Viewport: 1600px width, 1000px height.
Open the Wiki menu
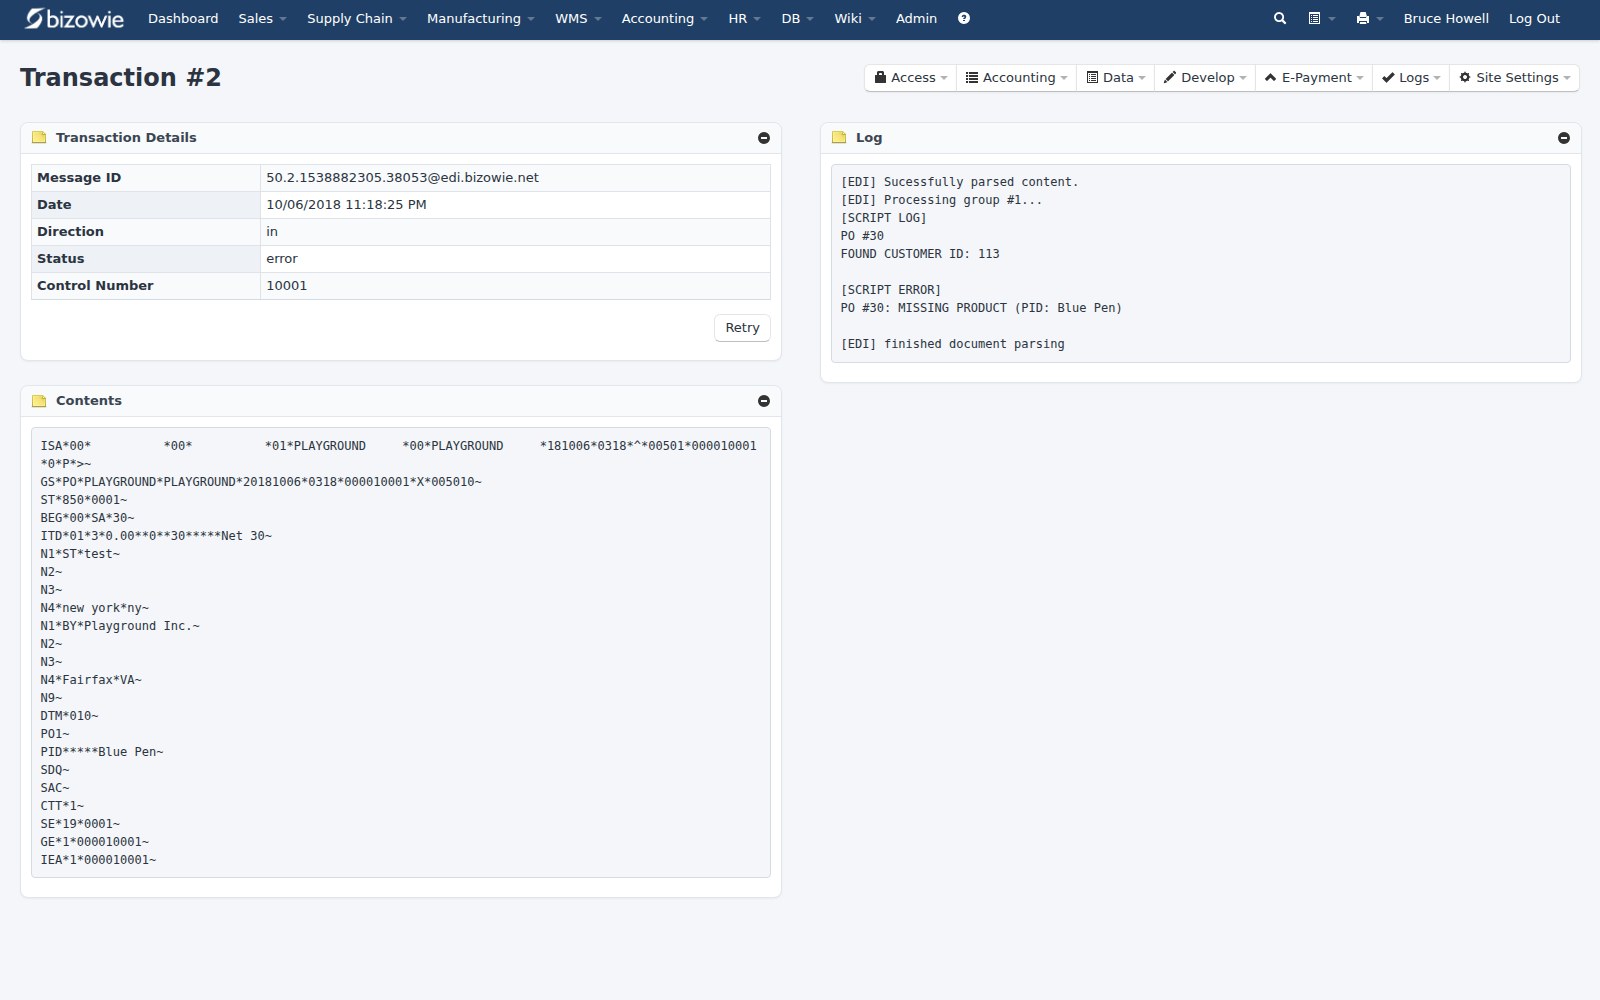coord(854,18)
